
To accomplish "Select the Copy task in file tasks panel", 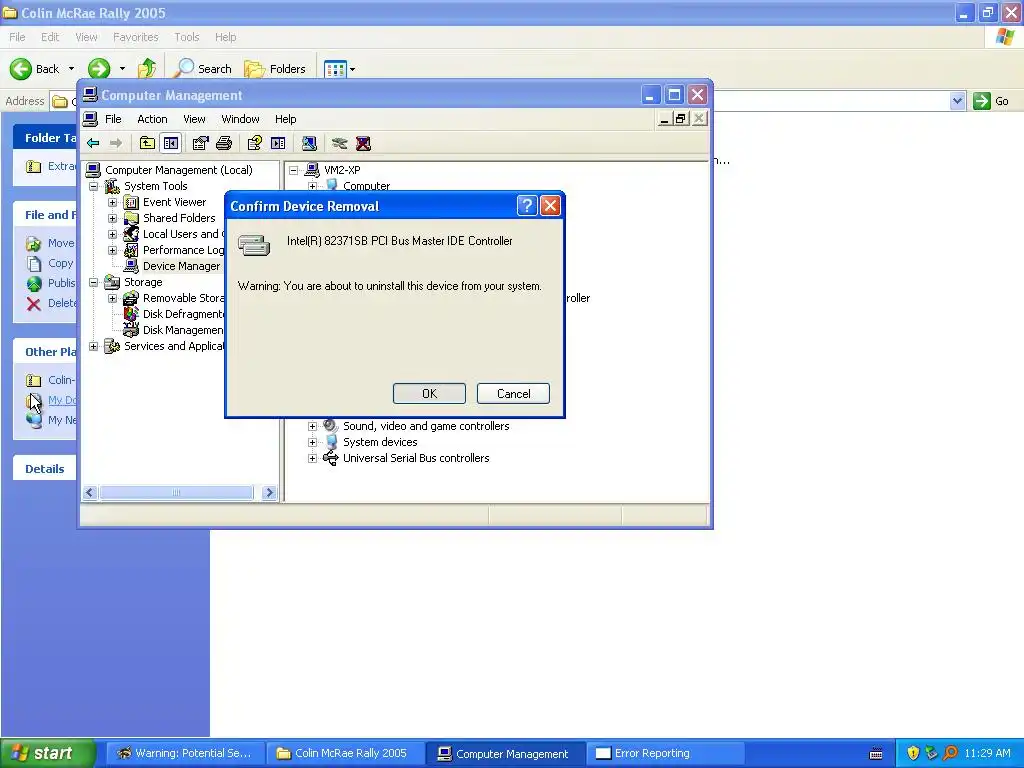I will point(60,263).
